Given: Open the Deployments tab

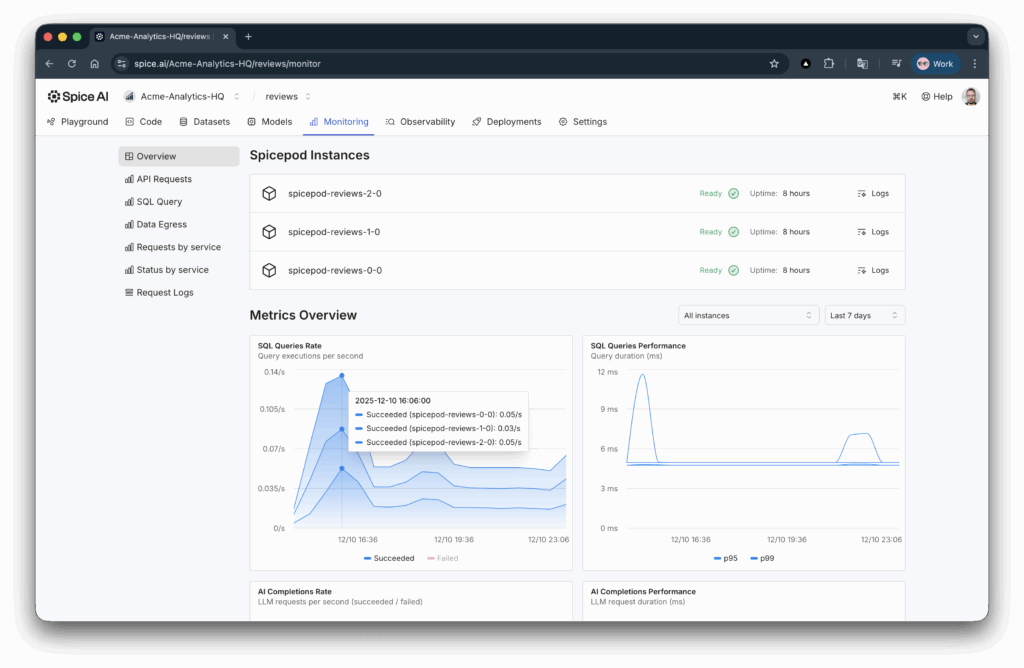Looking at the screenshot, I should tap(507, 122).
